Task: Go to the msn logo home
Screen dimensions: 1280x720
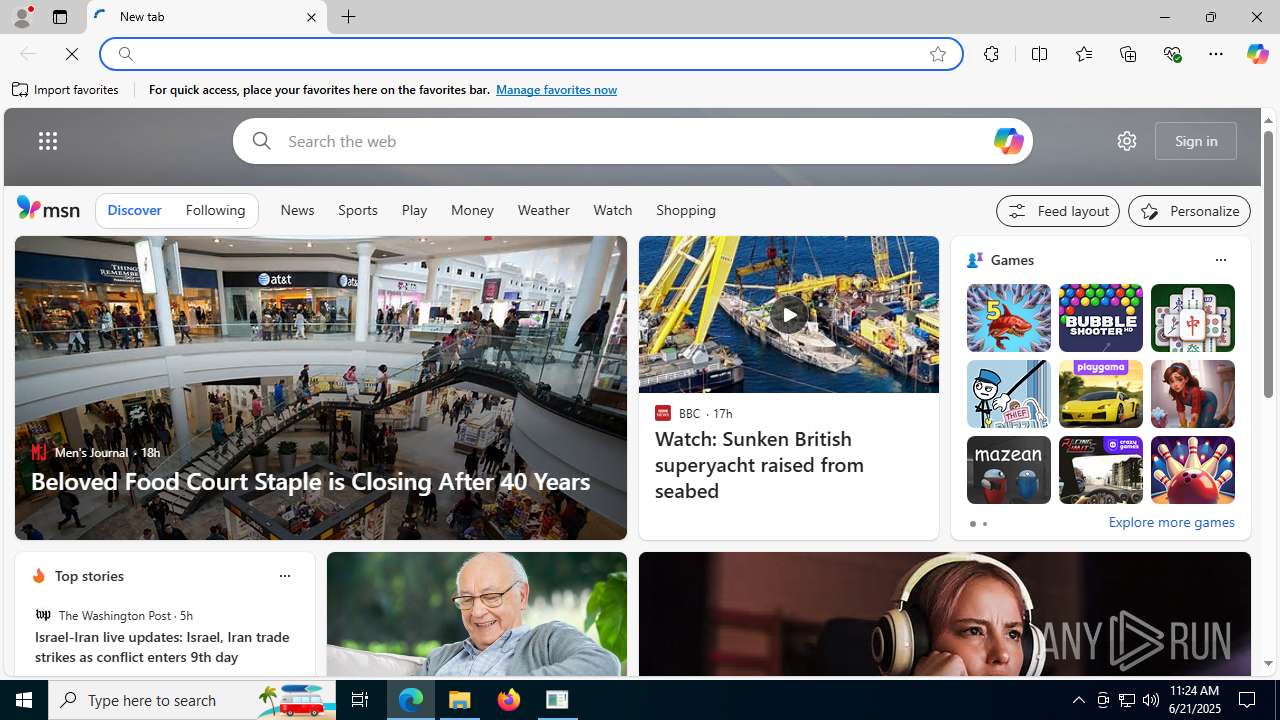Action: tap(48, 208)
